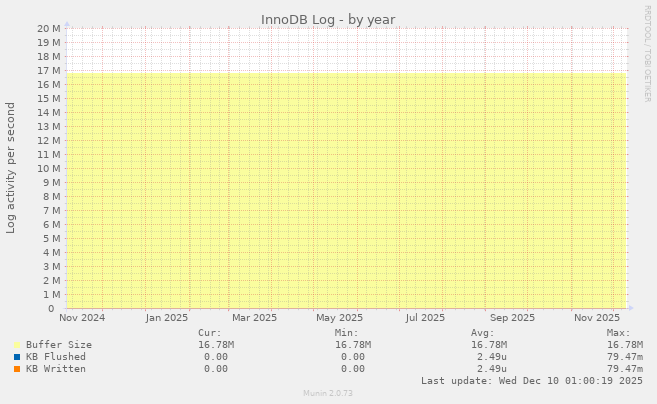Click the blue KB Flushed legend swatch
Viewport: 657px width, 404px height.
(x=17, y=357)
